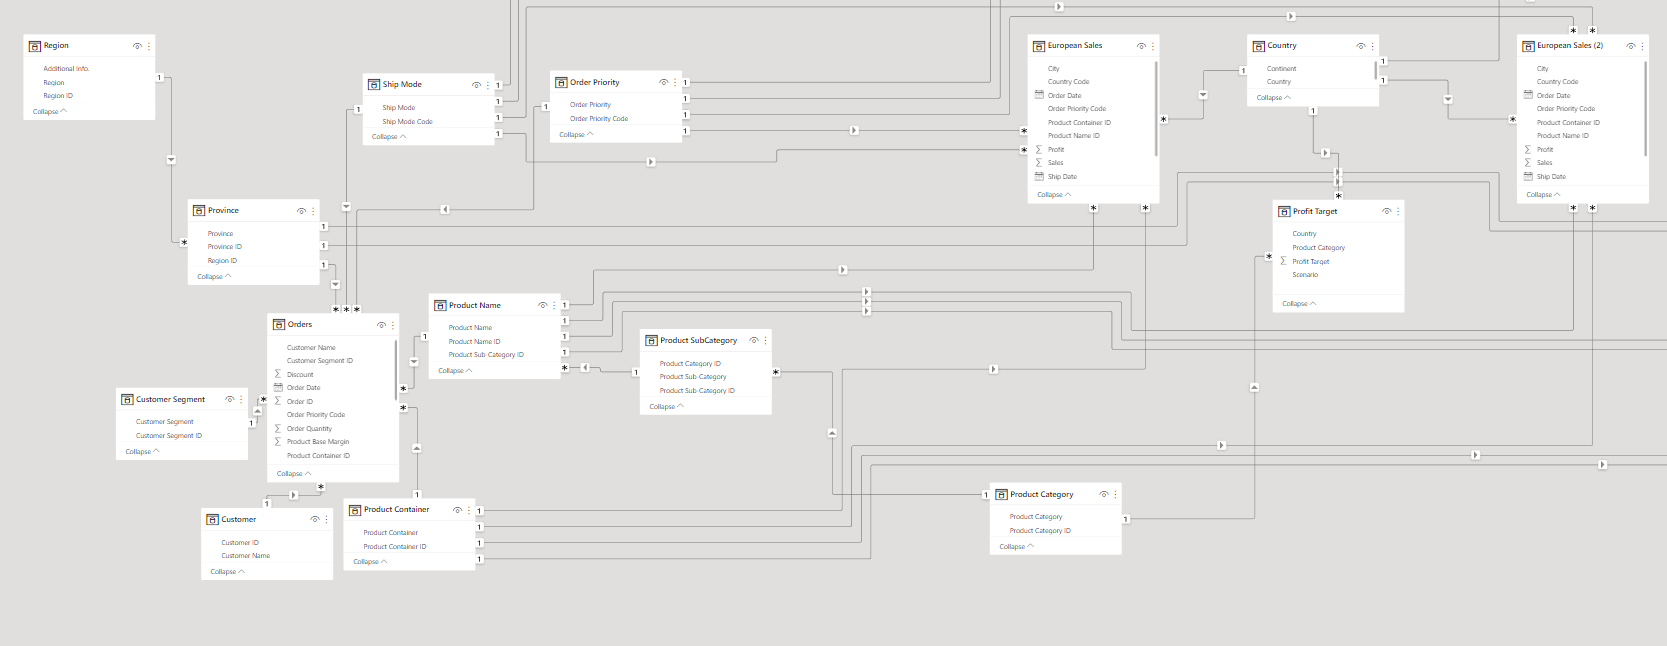Screen dimensions: 1667x646
Task: Toggle visibility eye of the Province table
Action: click(x=301, y=211)
